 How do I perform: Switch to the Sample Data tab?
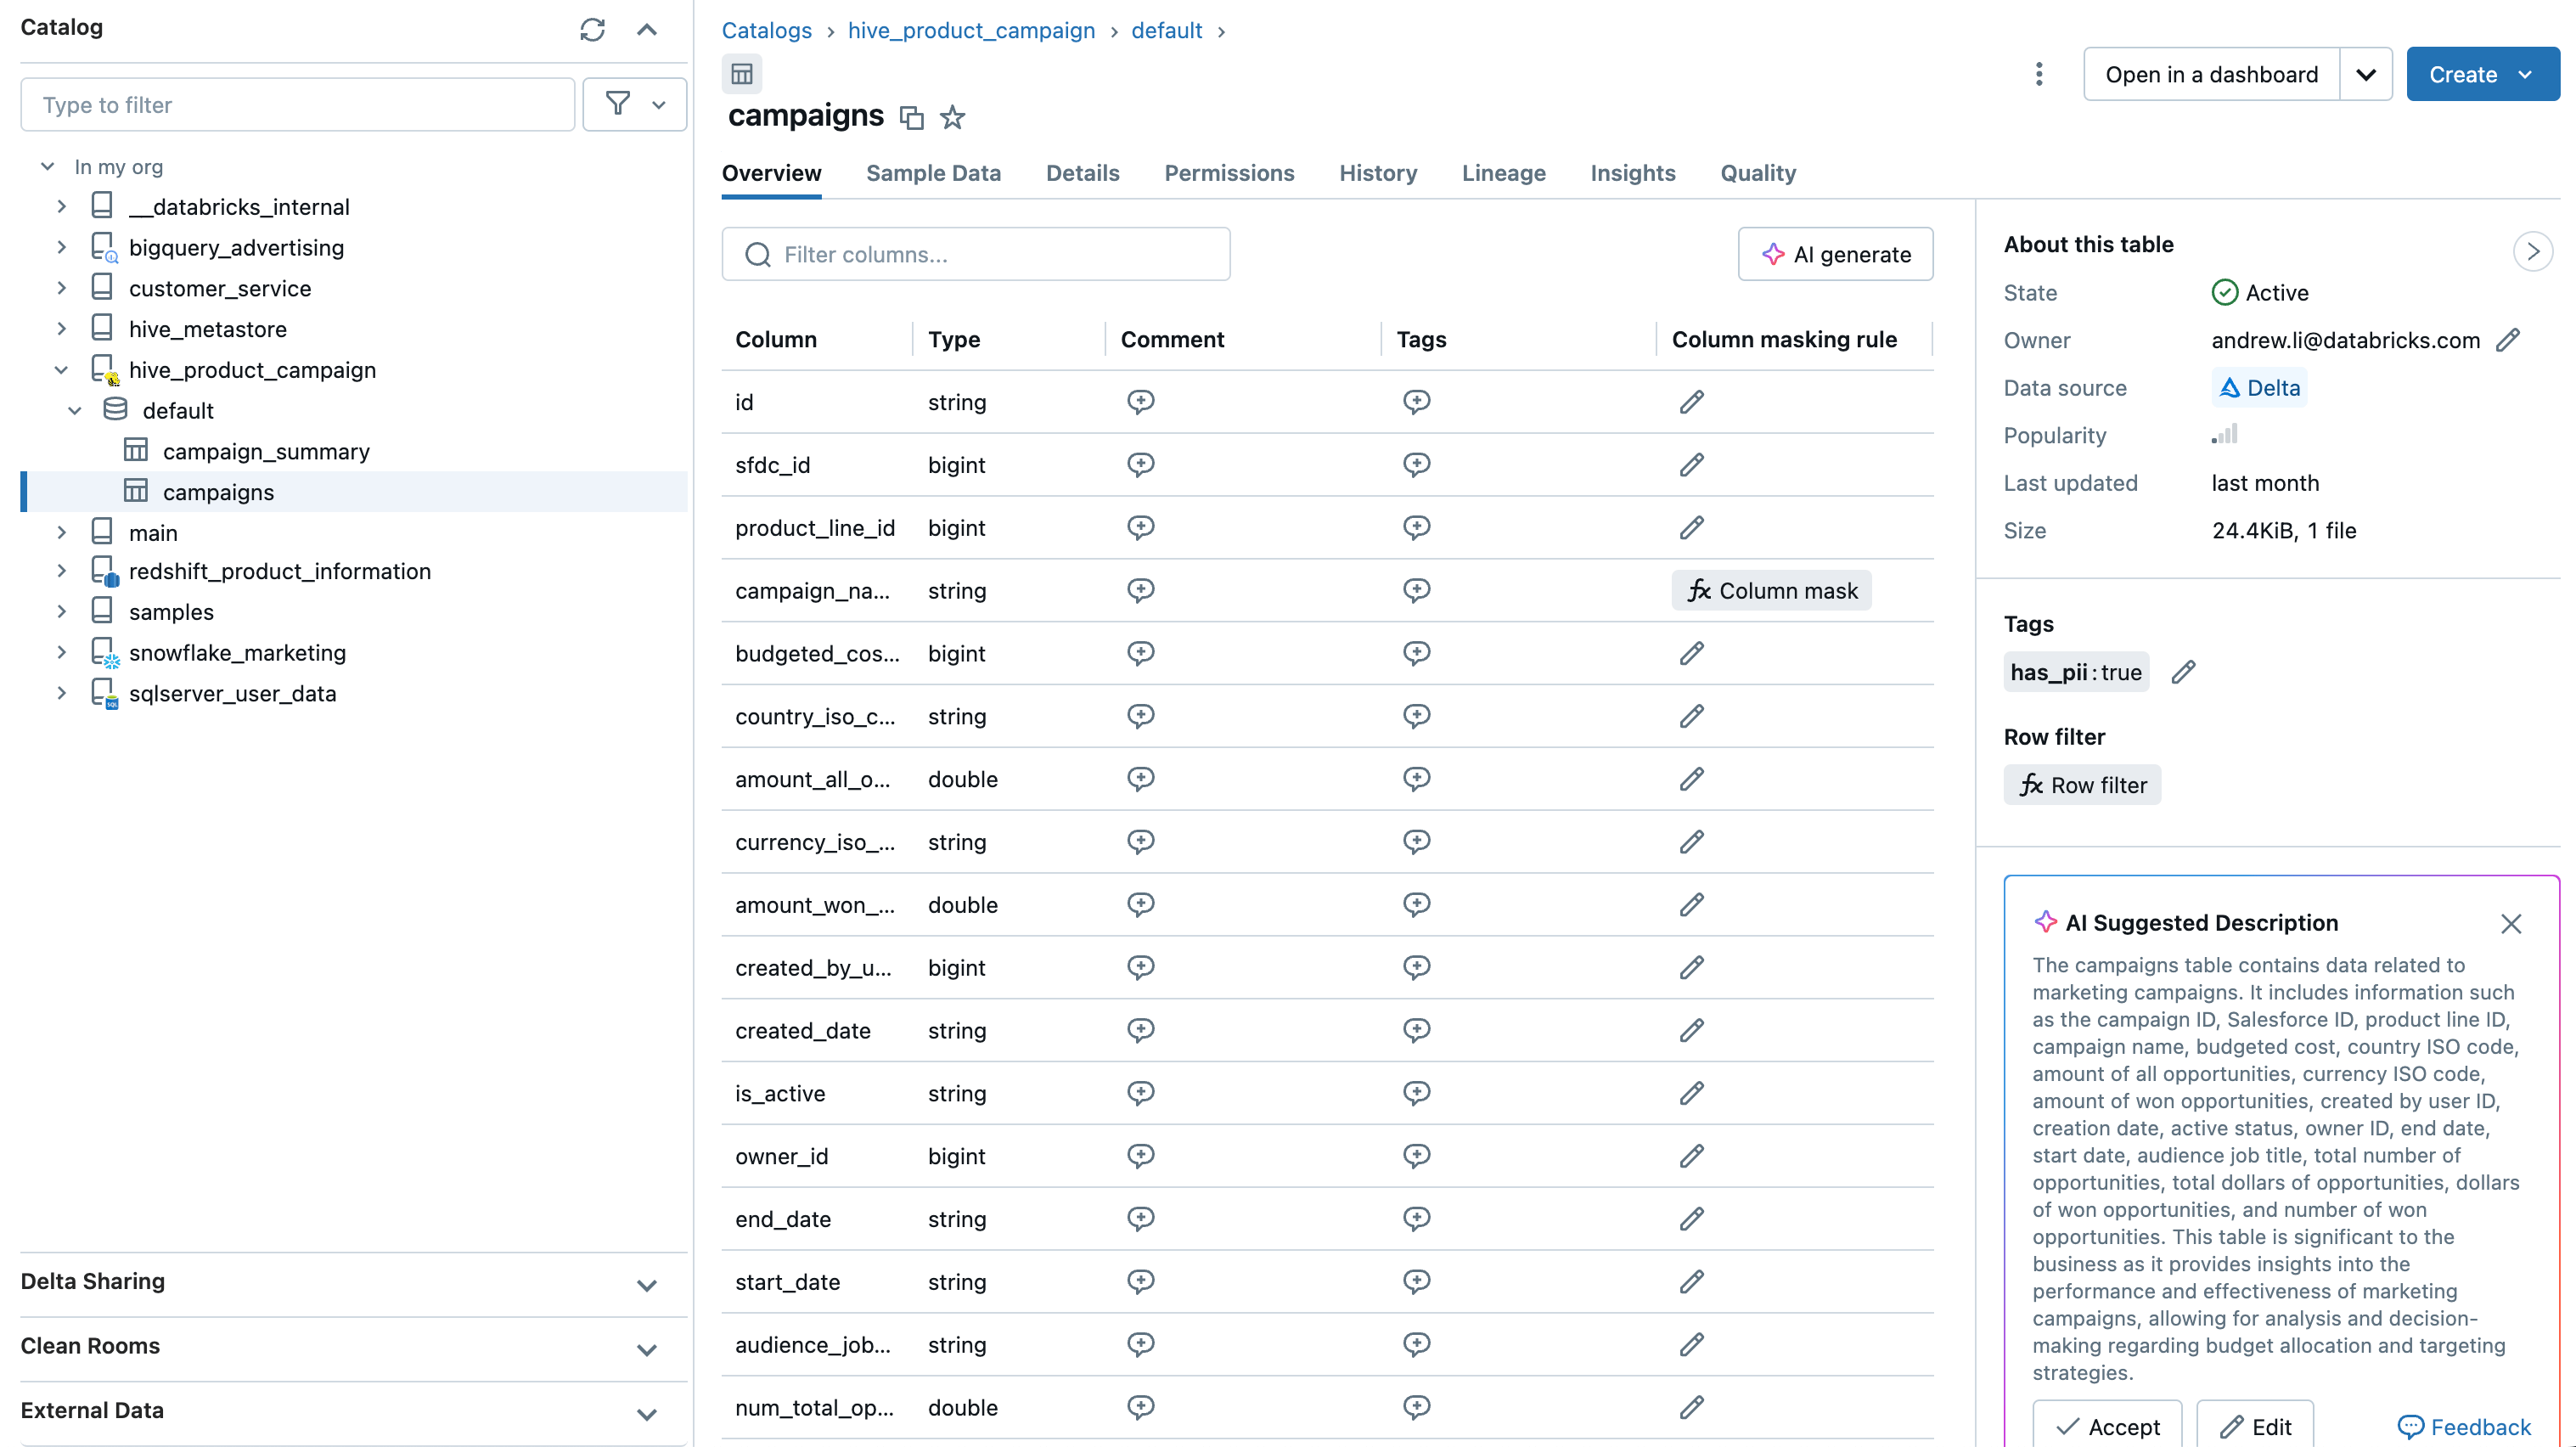(932, 172)
